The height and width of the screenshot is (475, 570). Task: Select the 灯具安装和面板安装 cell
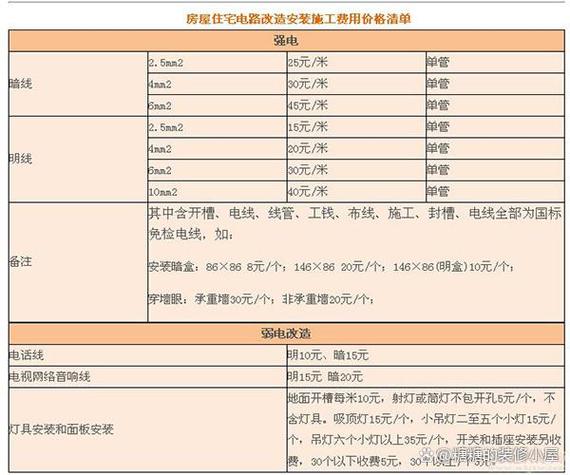coord(148,430)
